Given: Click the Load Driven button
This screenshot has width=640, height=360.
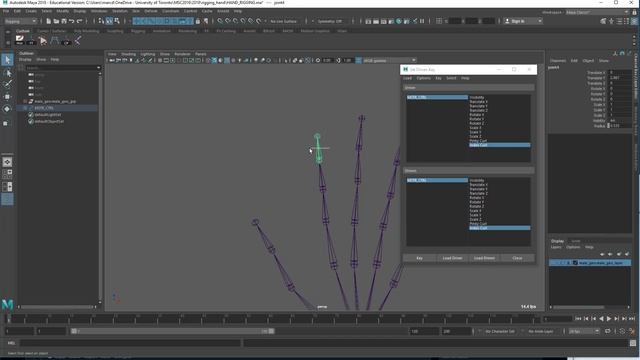Looking at the screenshot, I should click(484, 258).
